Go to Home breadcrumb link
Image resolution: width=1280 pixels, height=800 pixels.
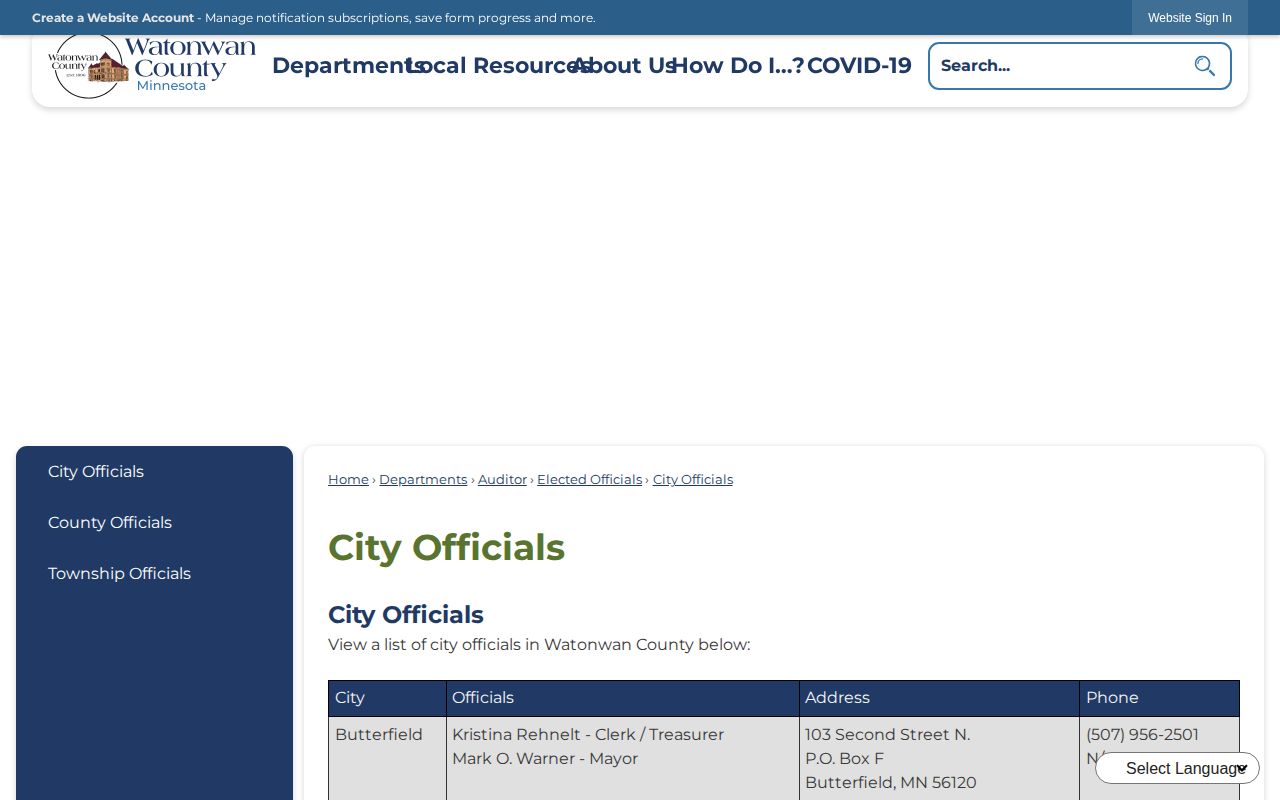(x=348, y=480)
